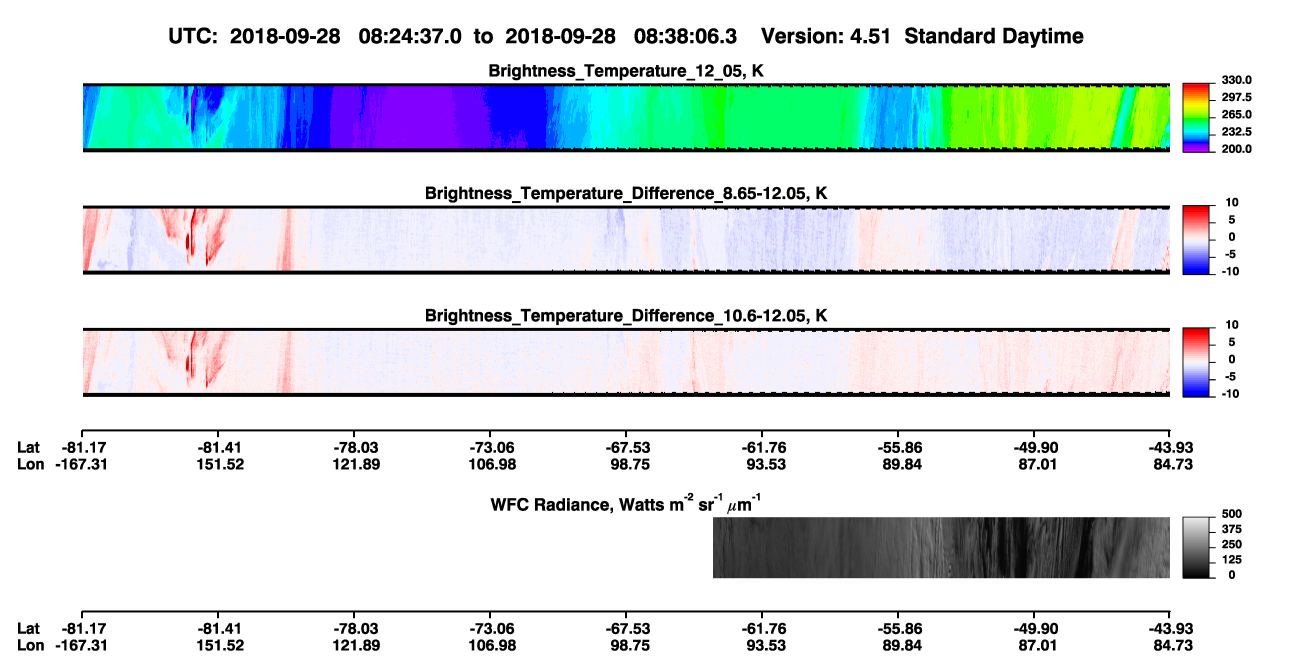The image size is (1300, 667).
Task: Click latitude '-43.93' under the WFC Radiance plot
Action: pyautogui.click(x=1169, y=629)
